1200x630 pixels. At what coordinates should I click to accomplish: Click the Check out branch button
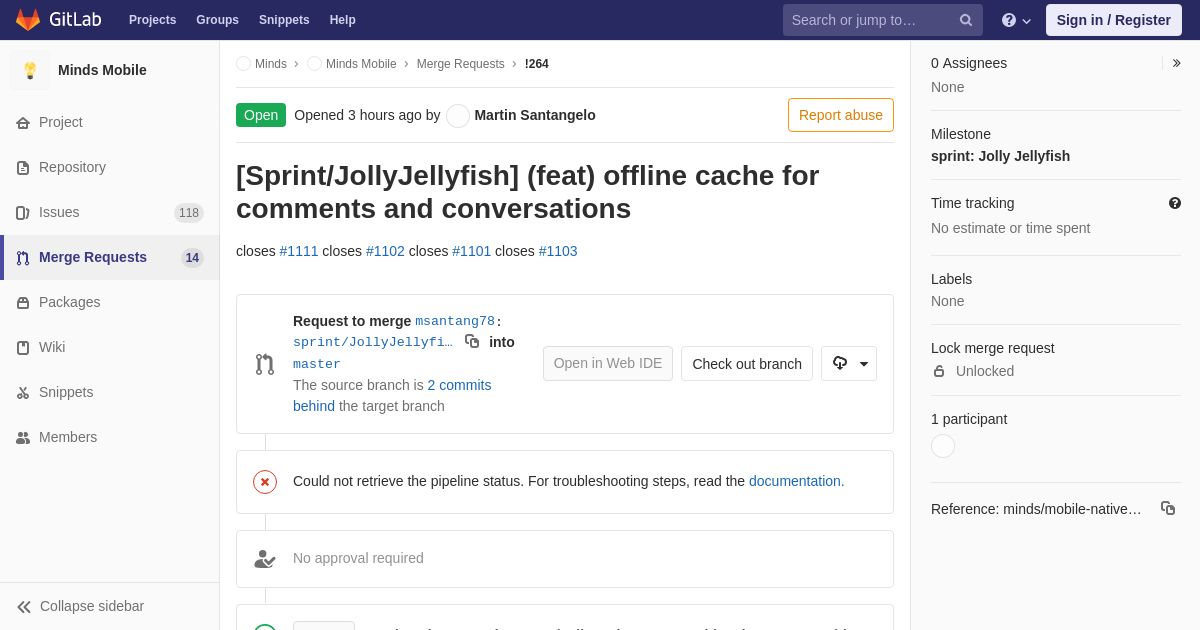point(747,364)
